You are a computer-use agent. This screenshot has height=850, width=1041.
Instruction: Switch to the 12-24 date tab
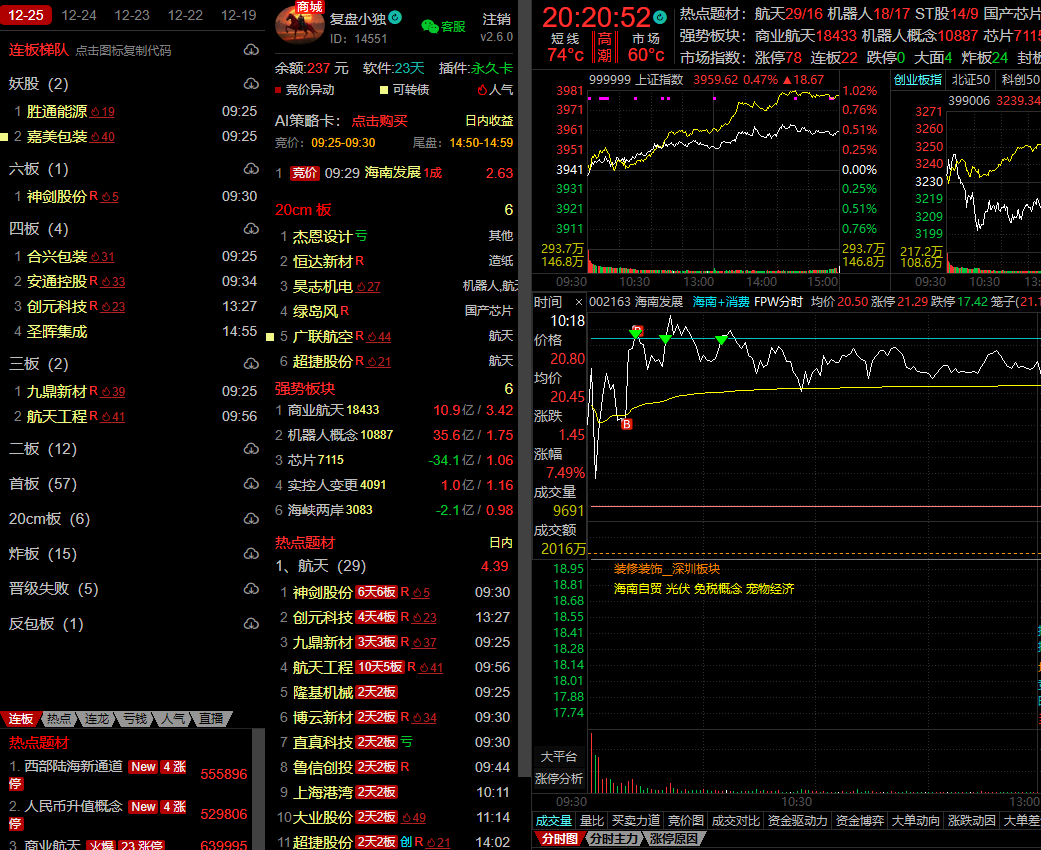(79, 15)
